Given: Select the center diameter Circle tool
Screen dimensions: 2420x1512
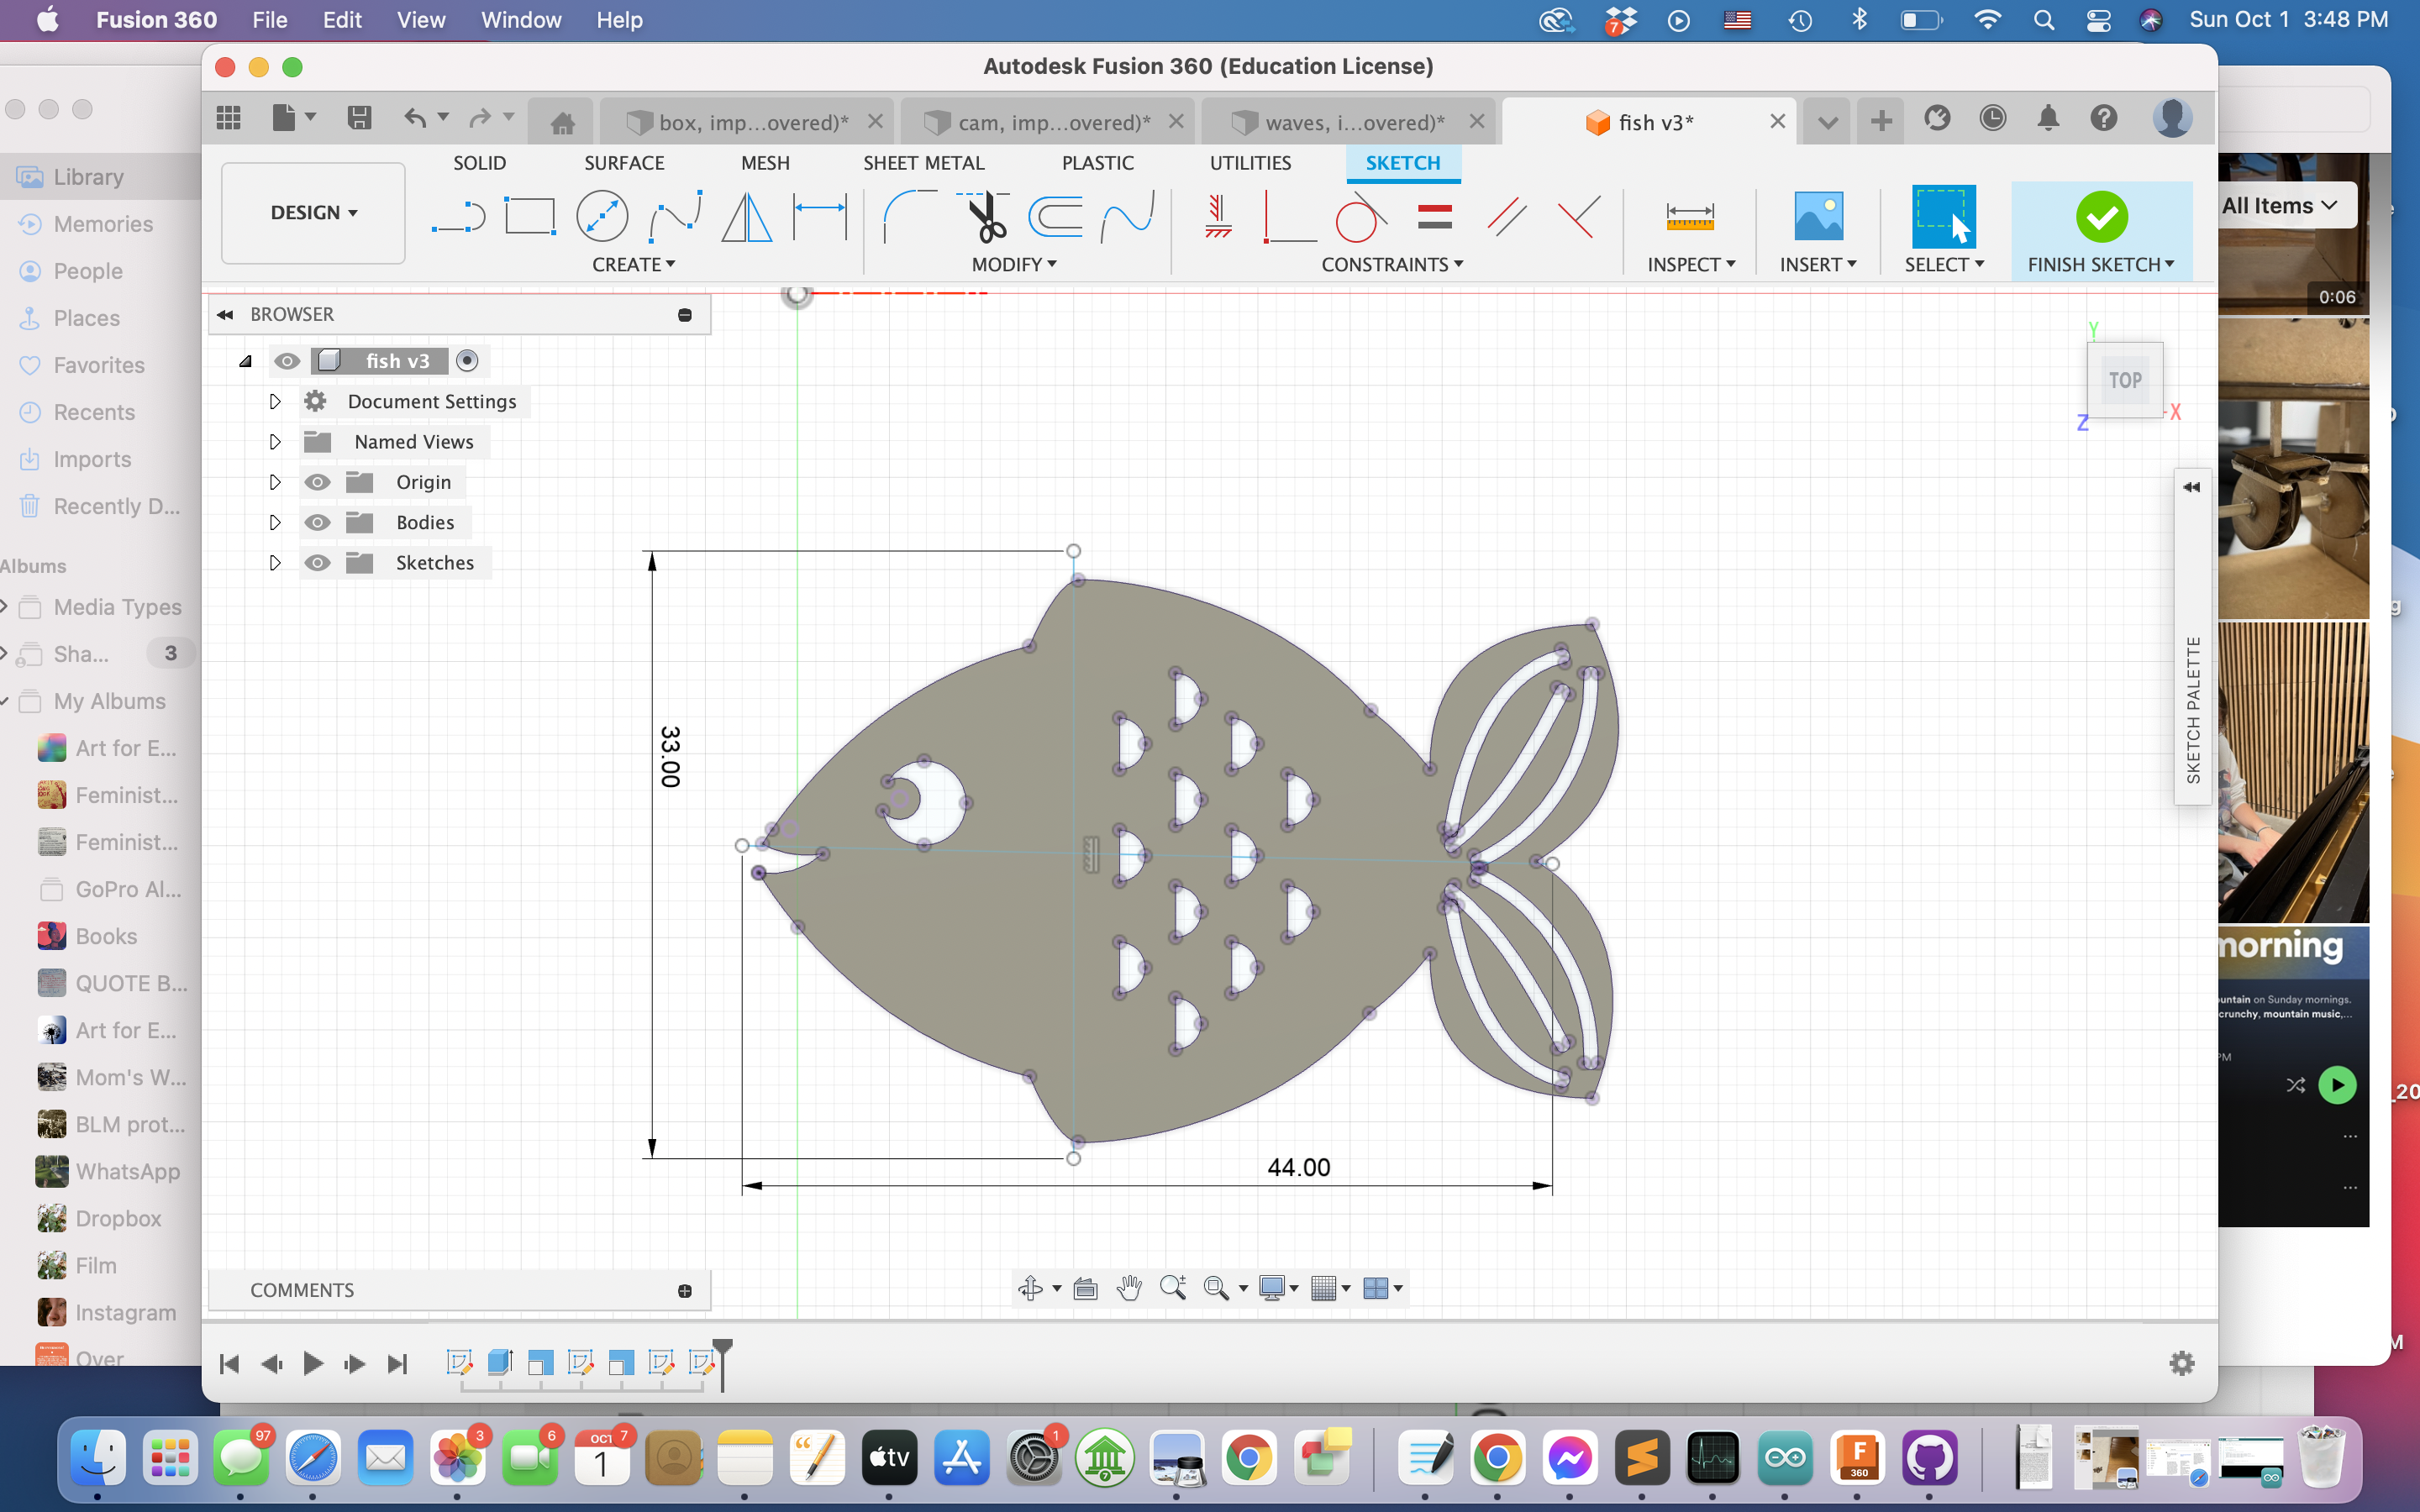Looking at the screenshot, I should (x=602, y=216).
